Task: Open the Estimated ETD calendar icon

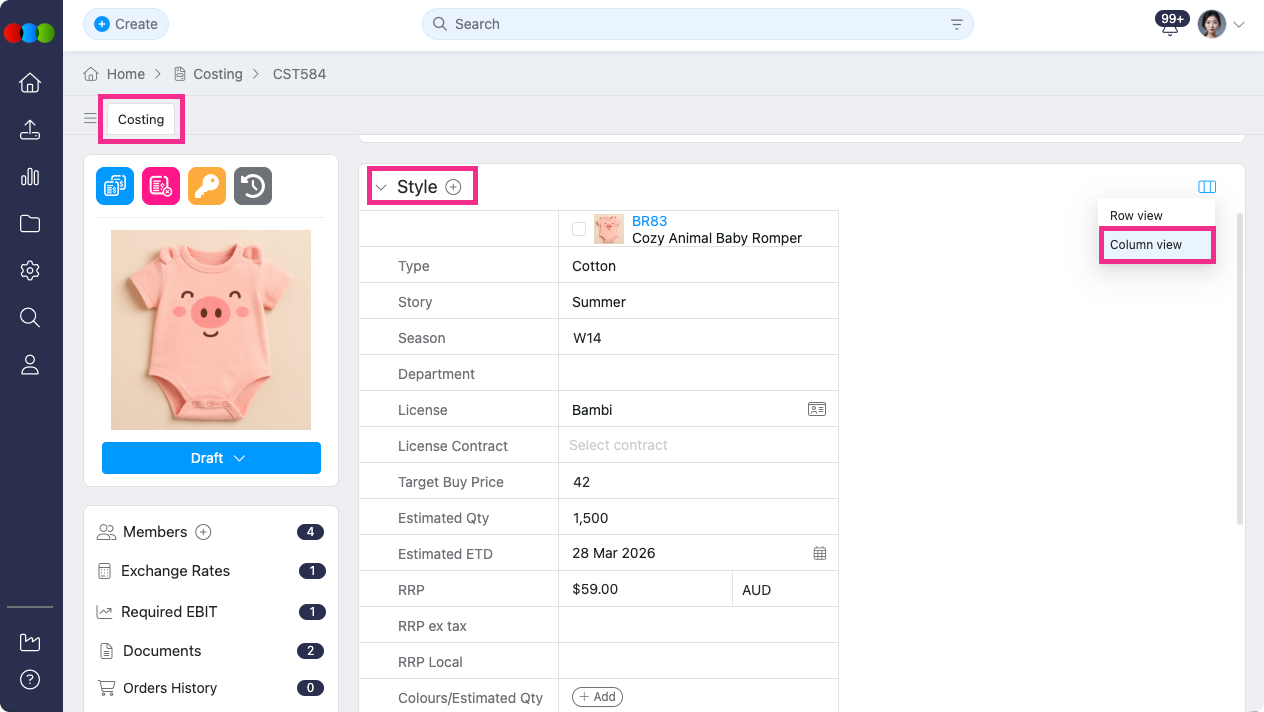Action: 820,553
